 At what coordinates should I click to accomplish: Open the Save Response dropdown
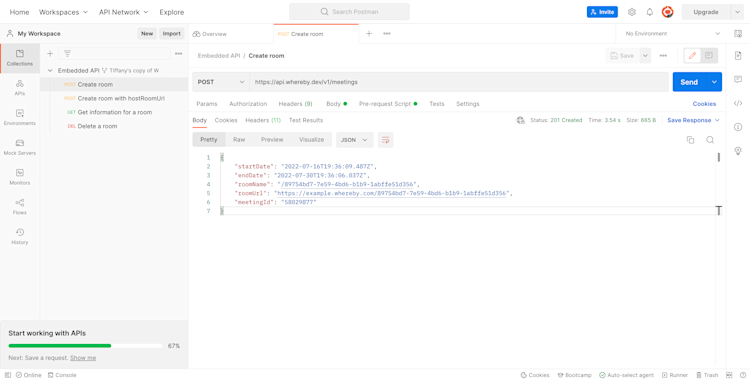(x=693, y=120)
